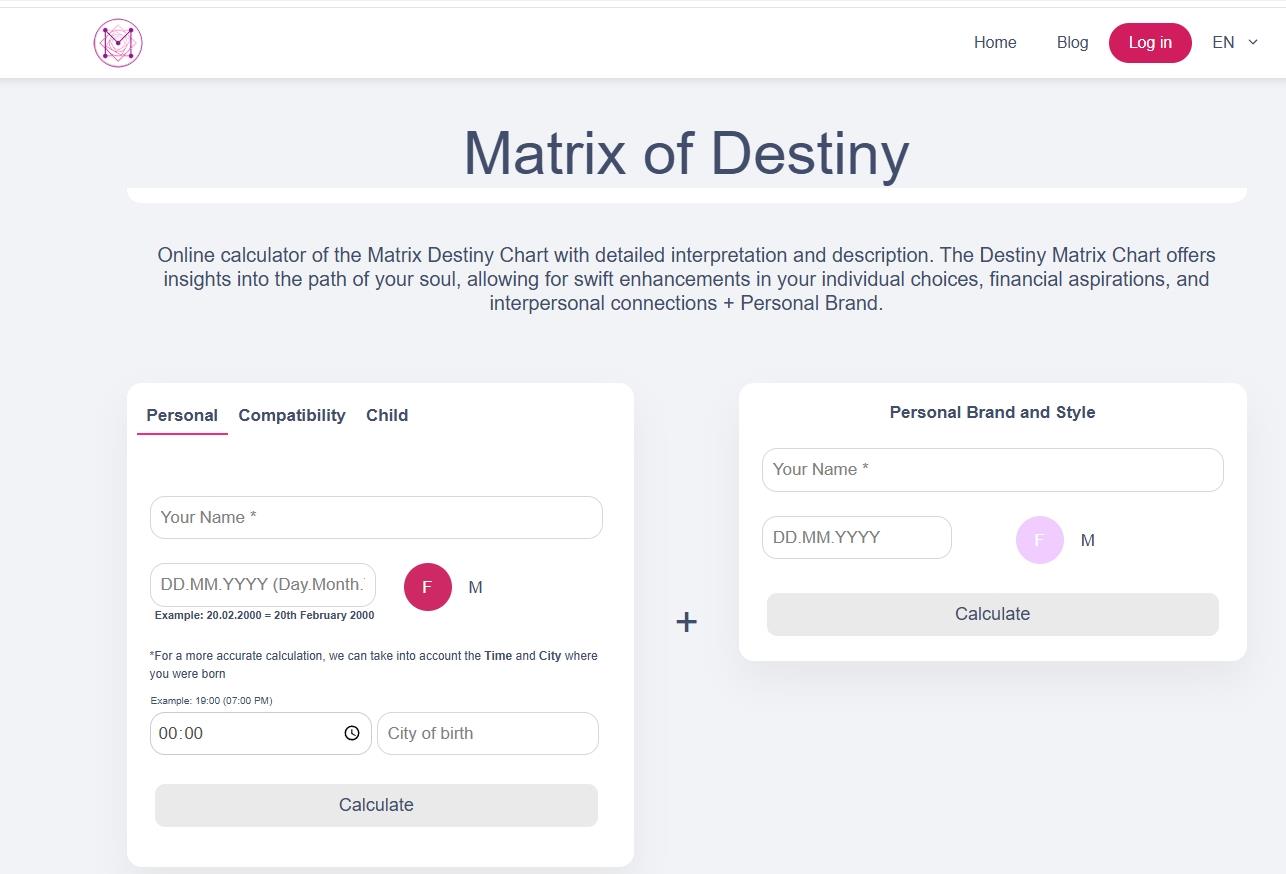Click the Your Name field in Personal form

coord(375,517)
